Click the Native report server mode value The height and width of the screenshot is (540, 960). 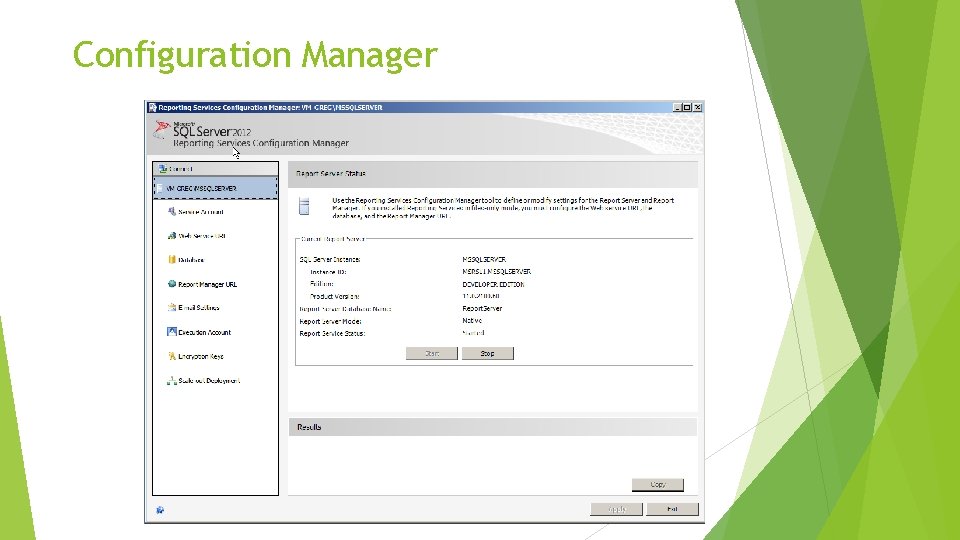click(472, 321)
